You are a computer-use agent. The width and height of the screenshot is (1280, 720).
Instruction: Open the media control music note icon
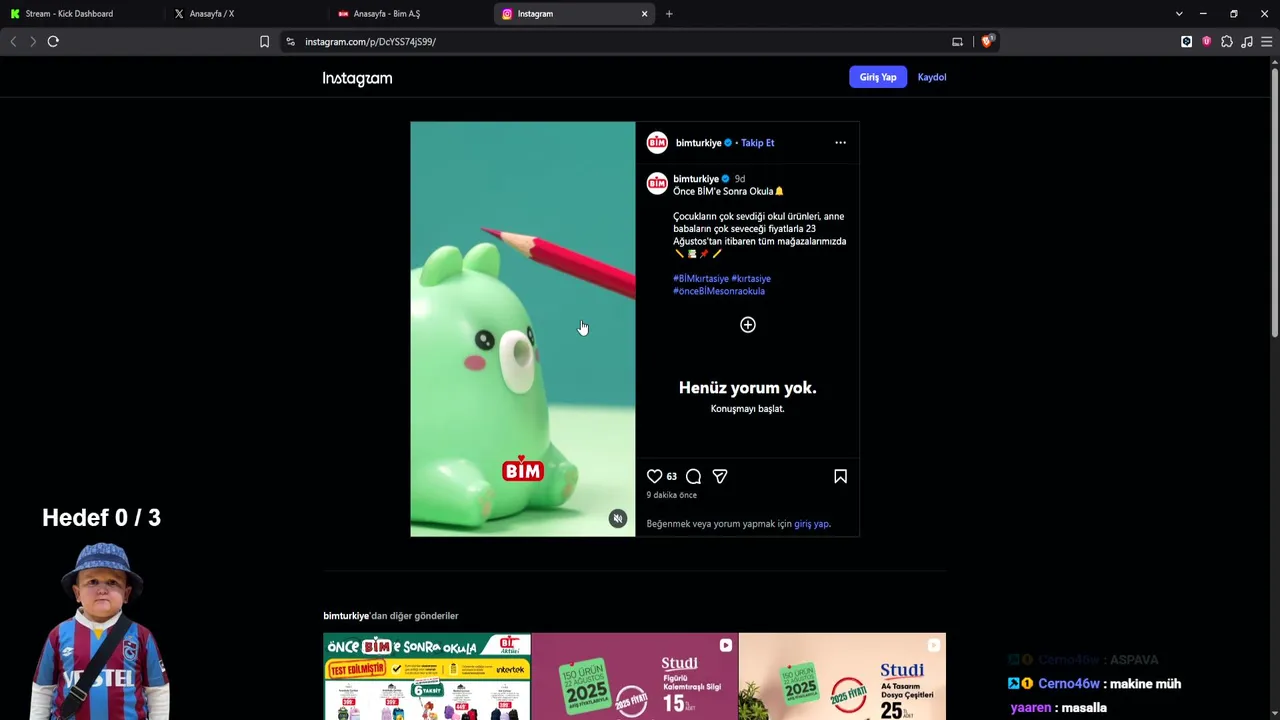pyautogui.click(x=1247, y=42)
